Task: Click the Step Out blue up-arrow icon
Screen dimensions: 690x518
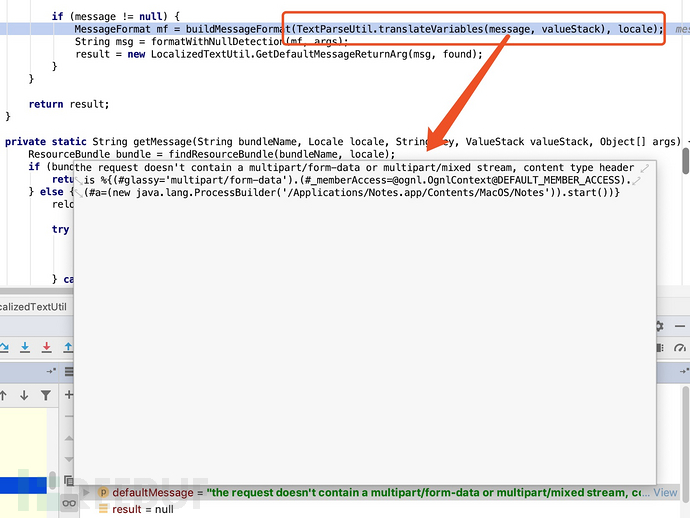Action: click(68, 347)
